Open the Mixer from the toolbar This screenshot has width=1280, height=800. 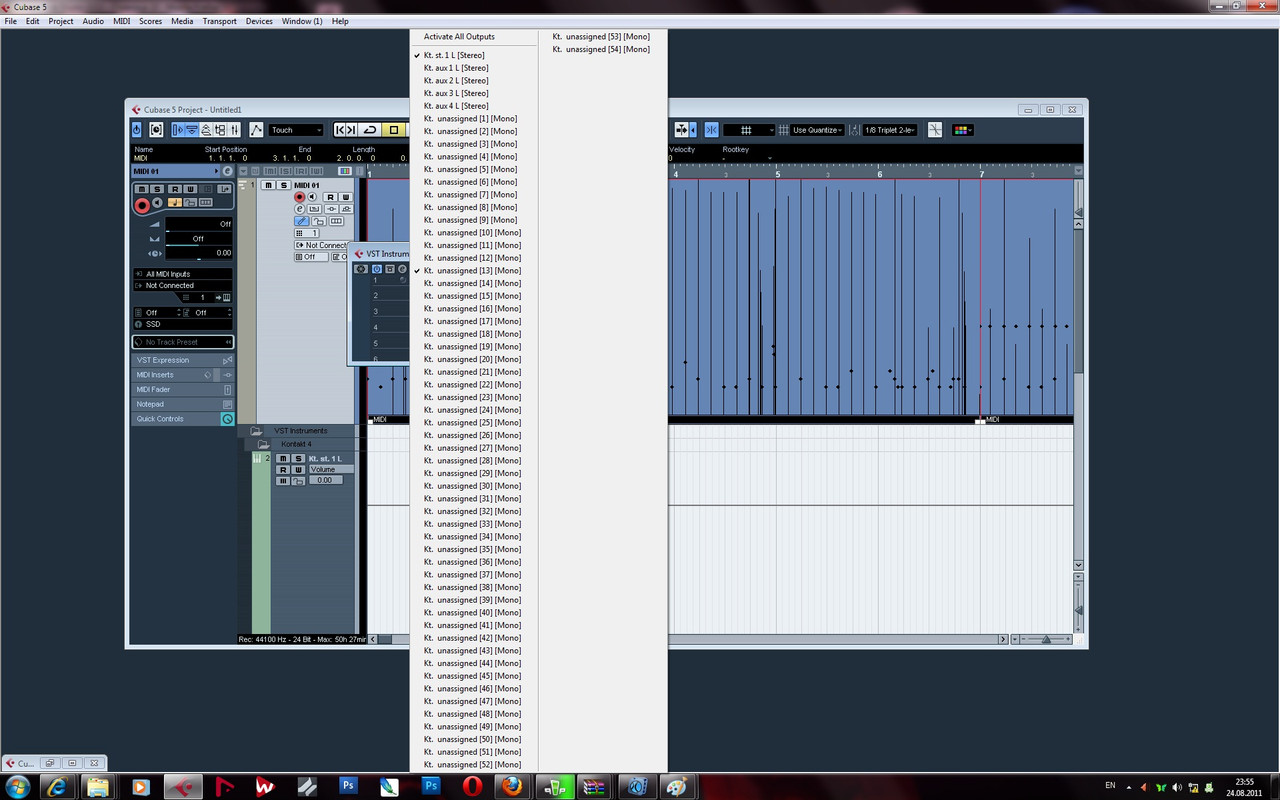pos(234,130)
